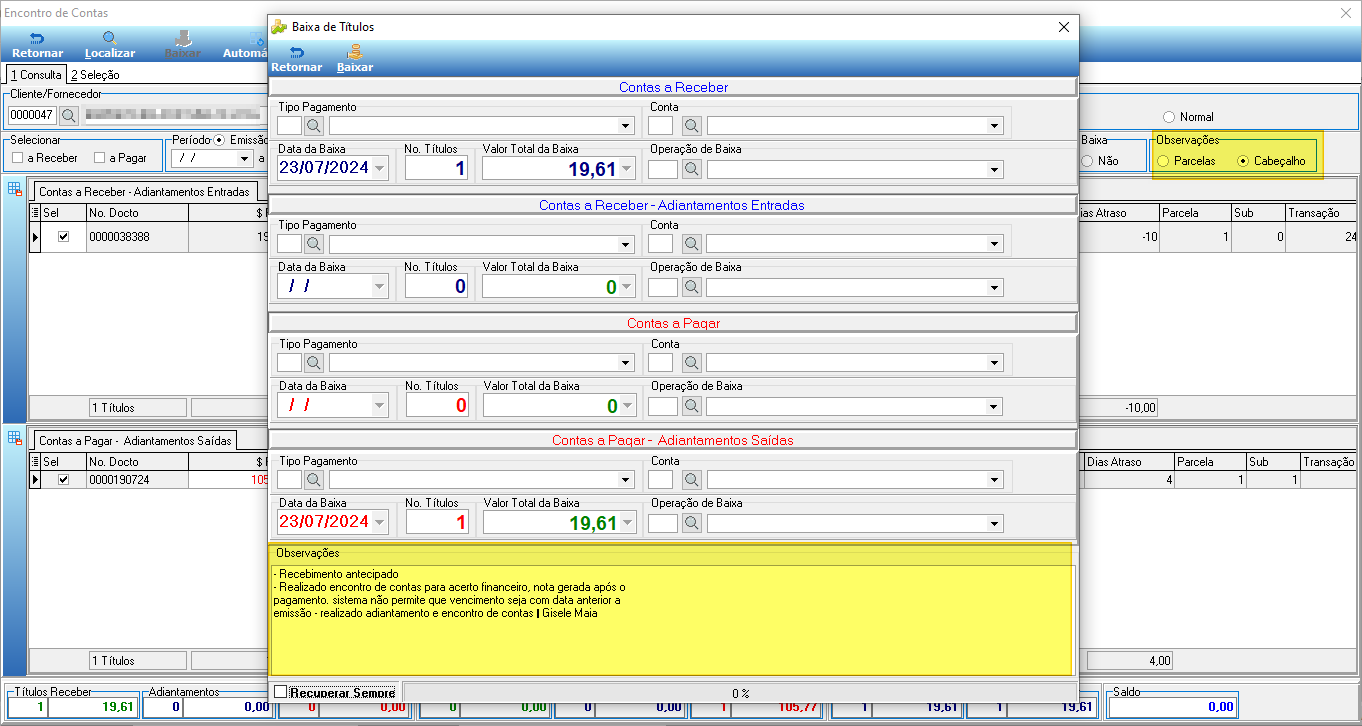Viewport: 1362px width, 726px height.
Task: Select Parcelas radio button in Observações
Action: (x=1162, y=161)
